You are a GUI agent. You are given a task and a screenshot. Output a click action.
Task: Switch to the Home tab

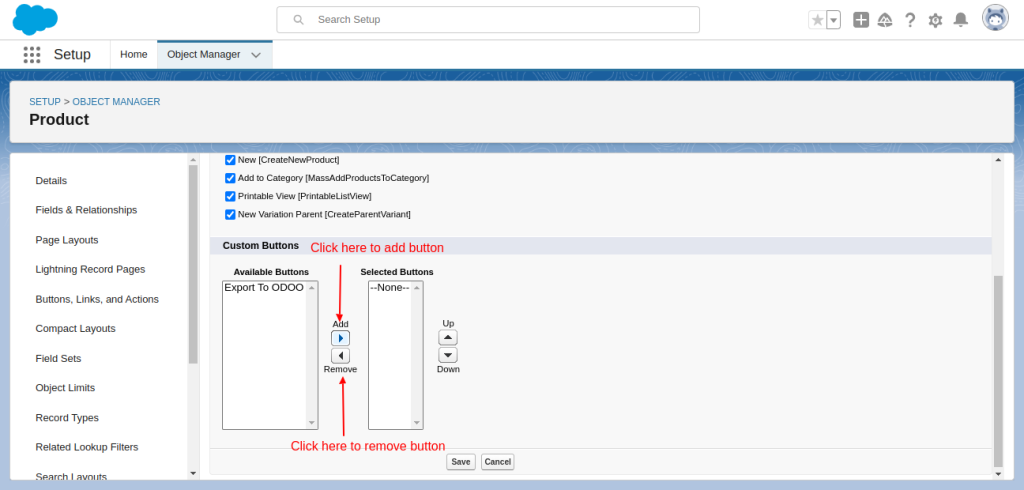[134, 55]
